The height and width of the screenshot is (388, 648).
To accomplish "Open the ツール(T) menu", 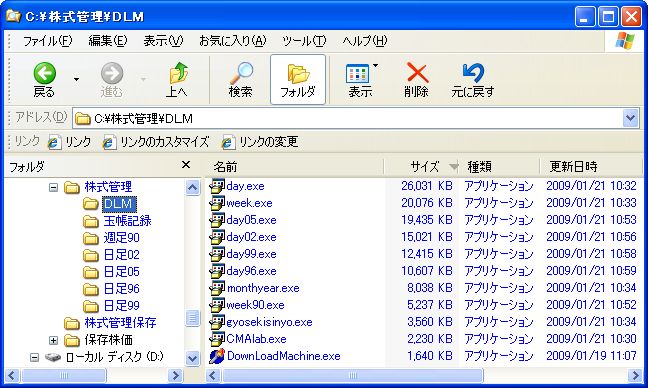I will pos(304,40).
